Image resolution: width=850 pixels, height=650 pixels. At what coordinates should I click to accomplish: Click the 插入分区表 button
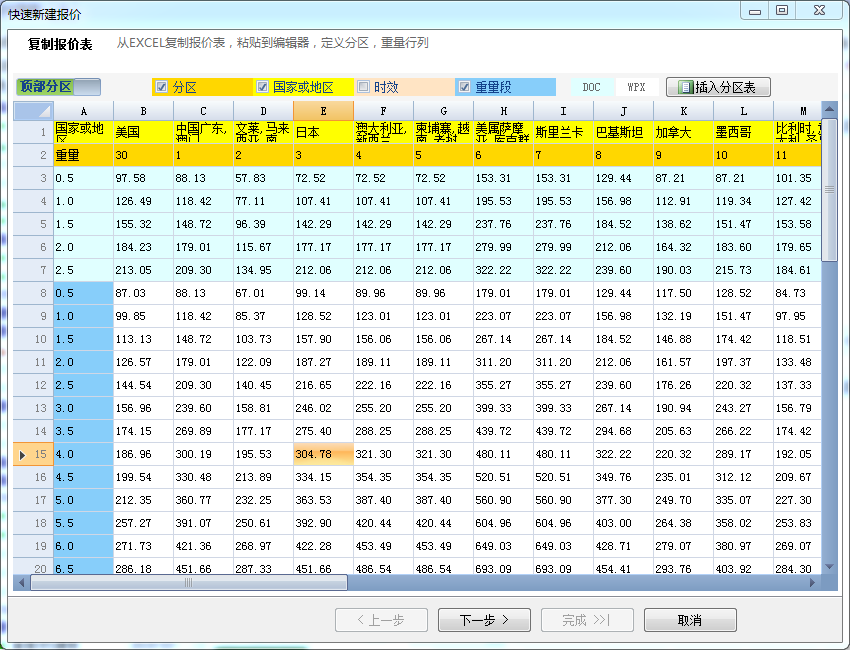pos(718,87)
